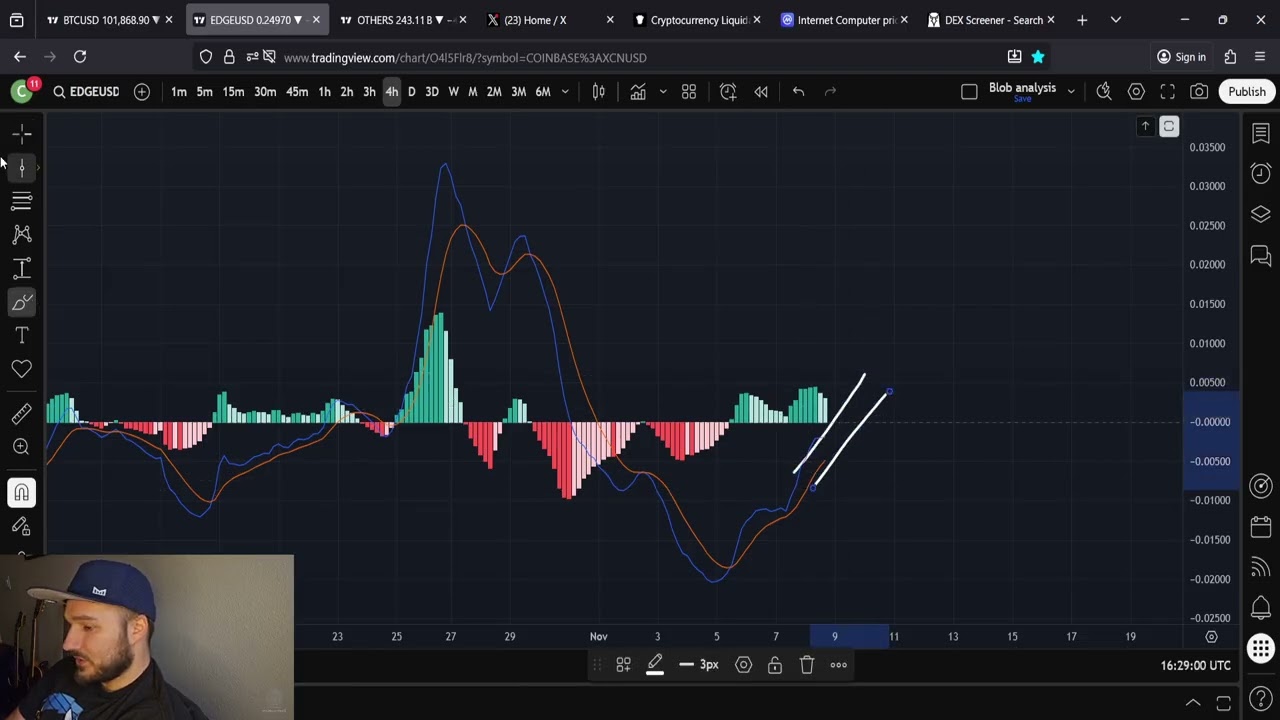
Task: Open drawing templates in floating toolbar
Action: point(623,665)
